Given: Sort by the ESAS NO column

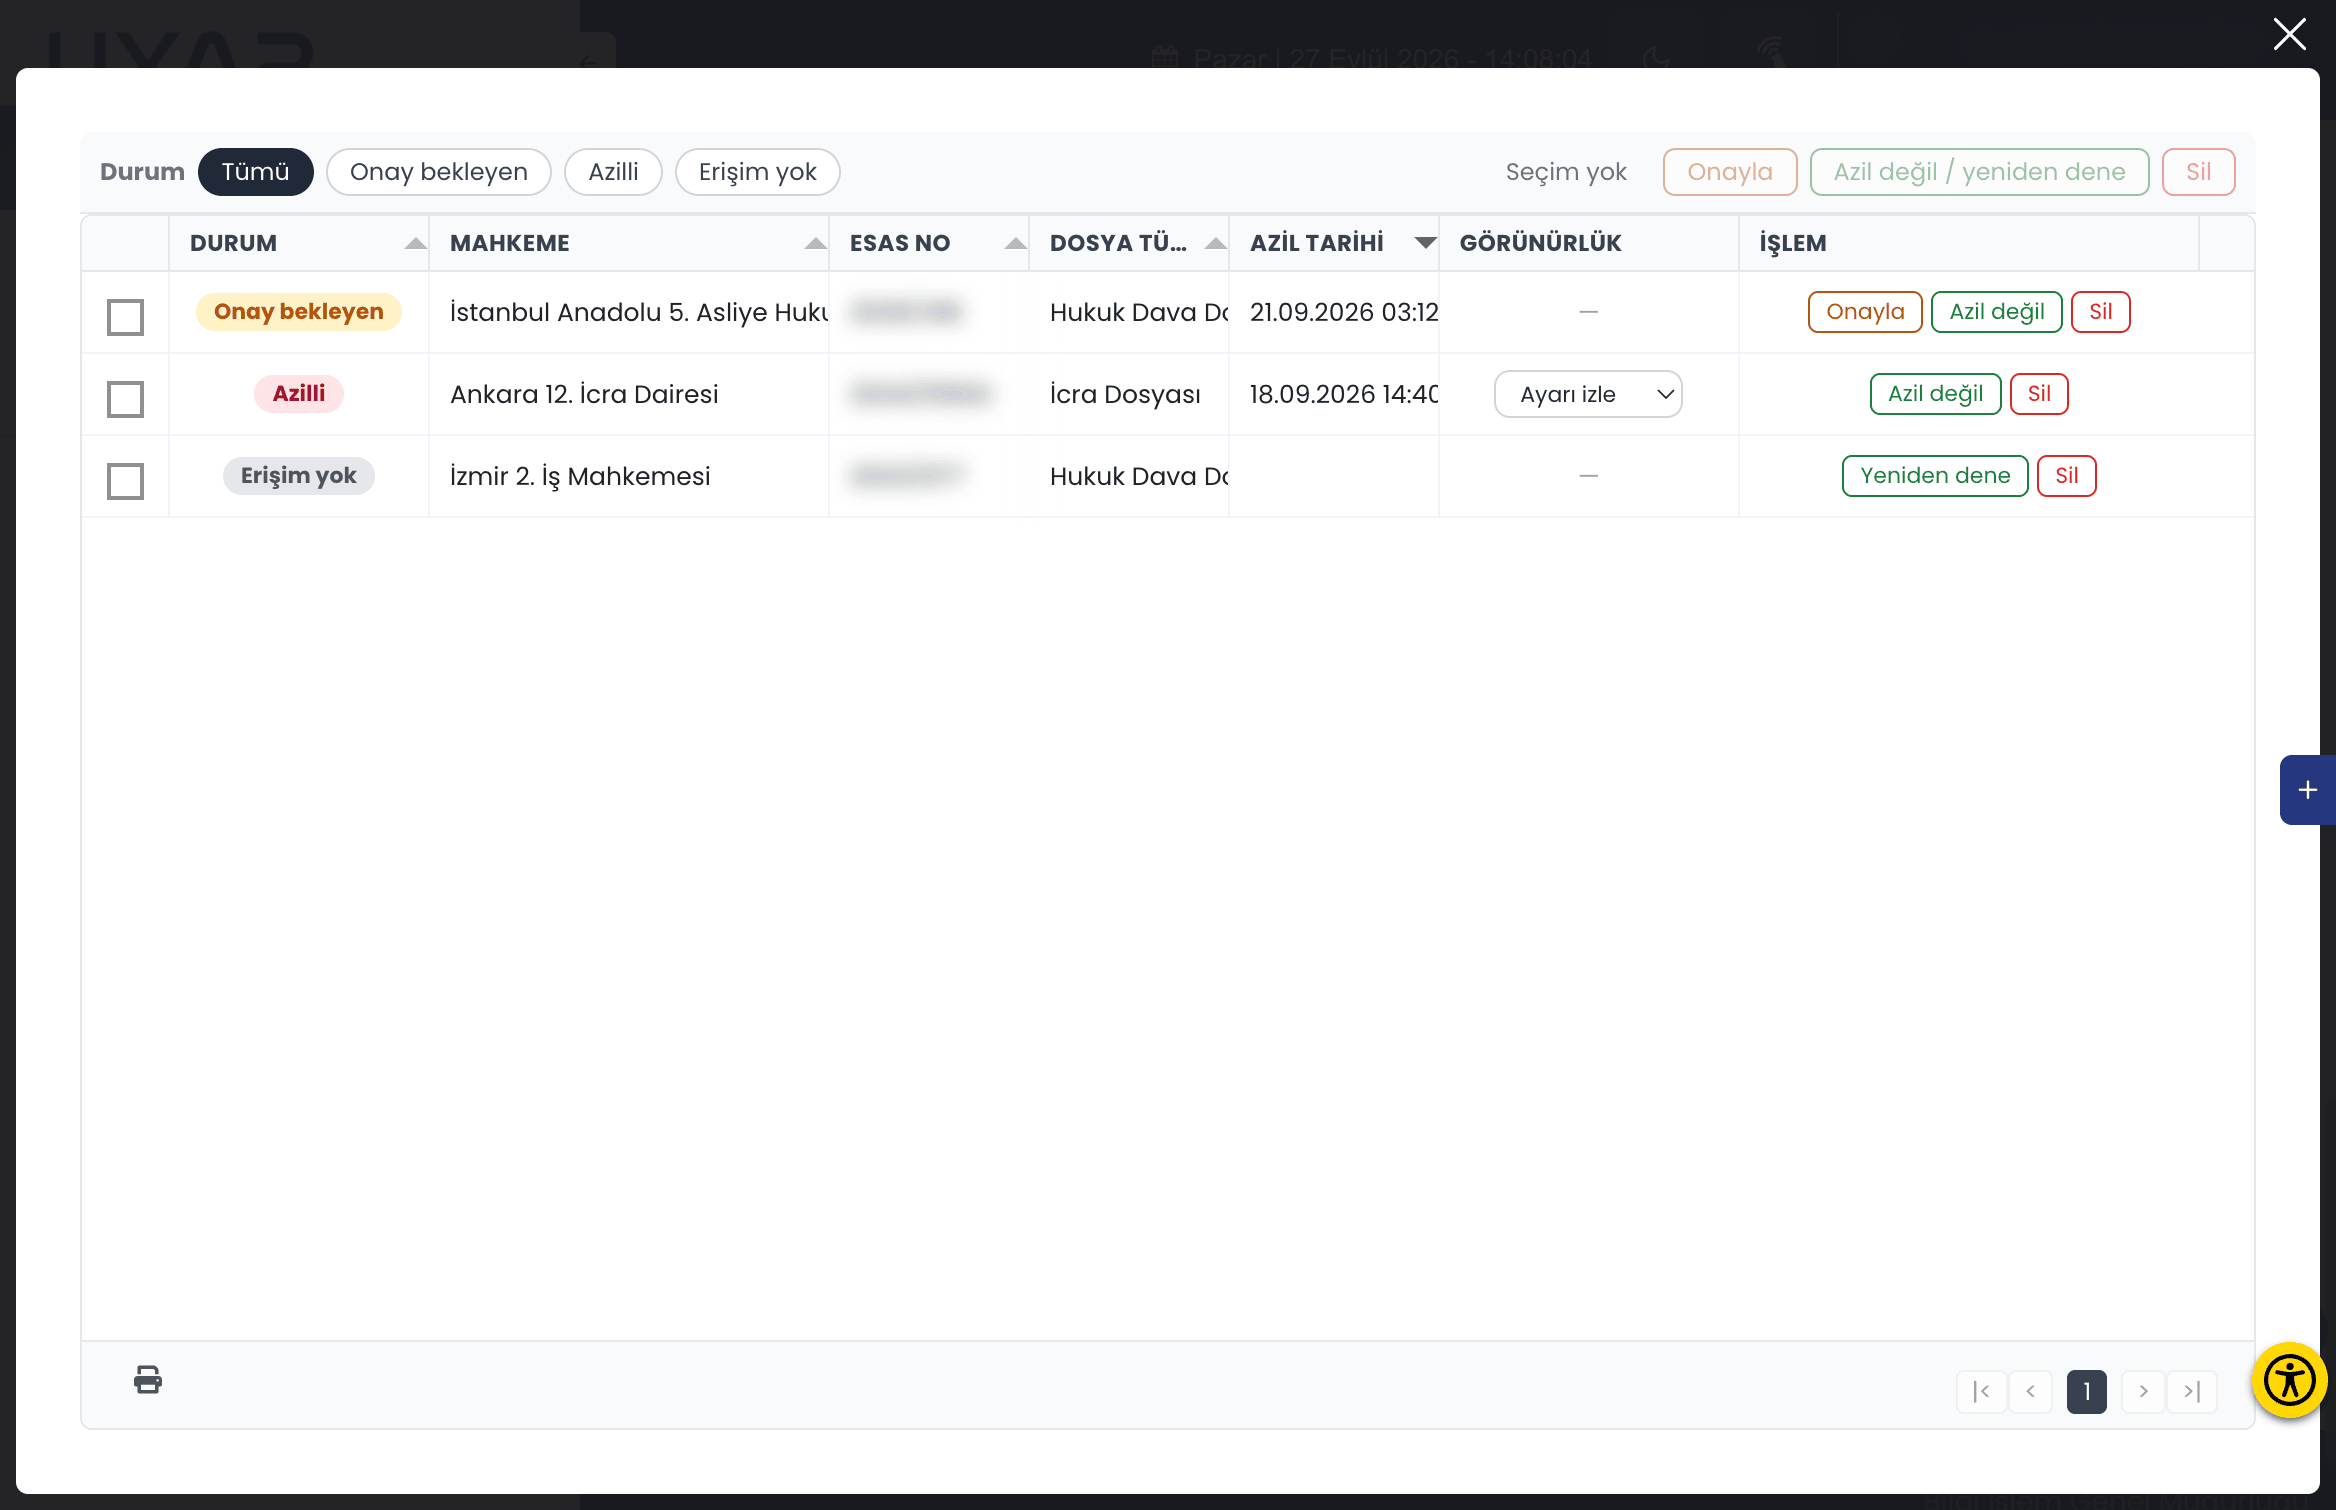Looking at the screenshot, I should [929, 243].
